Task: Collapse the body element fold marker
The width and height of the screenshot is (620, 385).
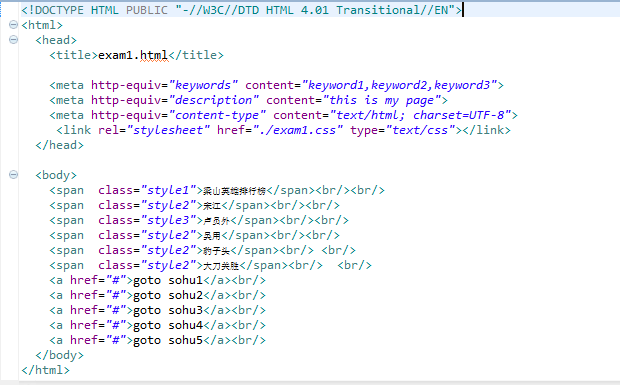Action: [x=13, y=174]
